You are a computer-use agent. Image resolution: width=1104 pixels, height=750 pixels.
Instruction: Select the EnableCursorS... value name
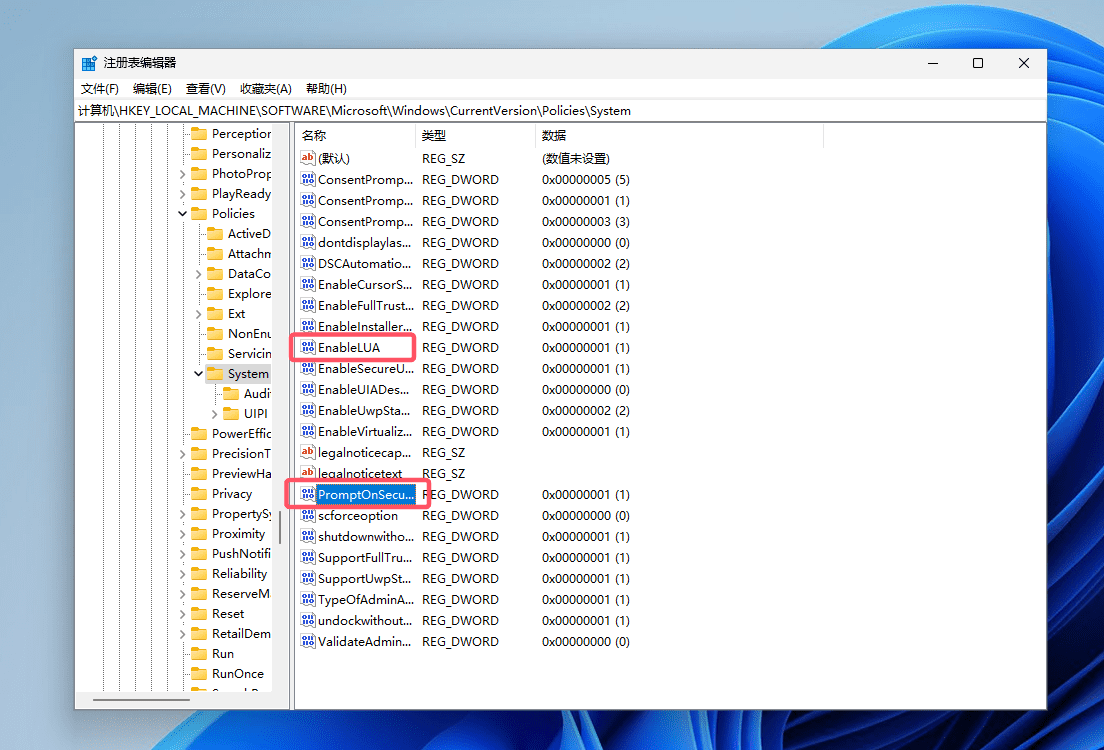365,285
